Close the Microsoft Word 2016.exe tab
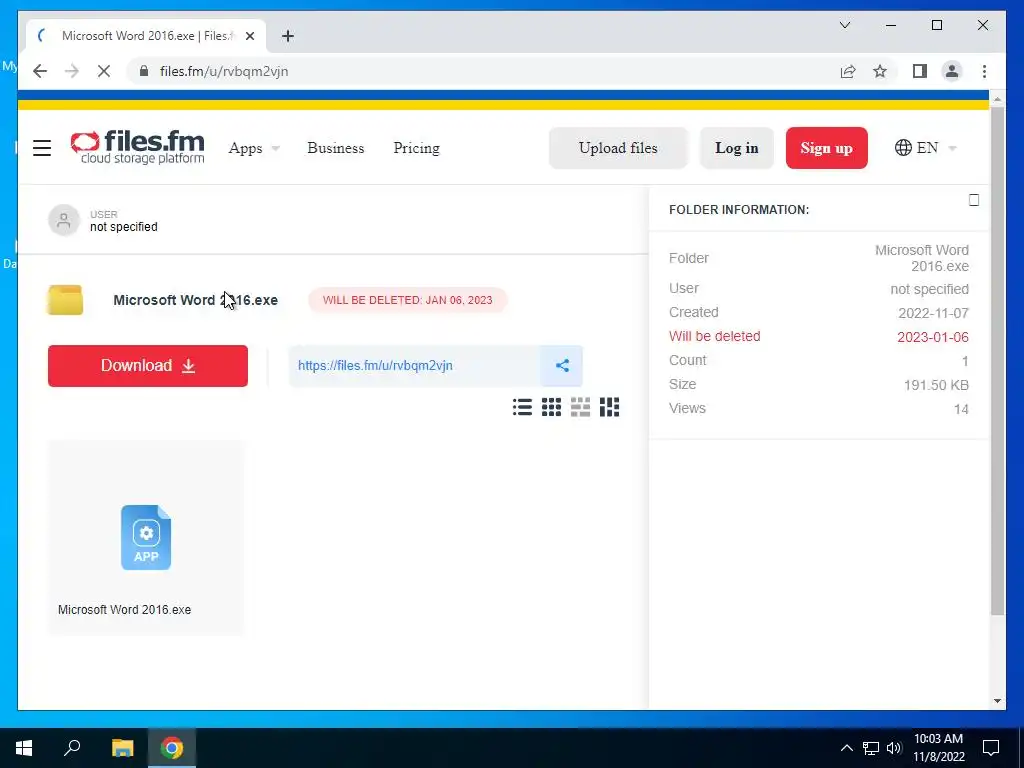This screenshot has height=768, width=1024. (249, 36)
